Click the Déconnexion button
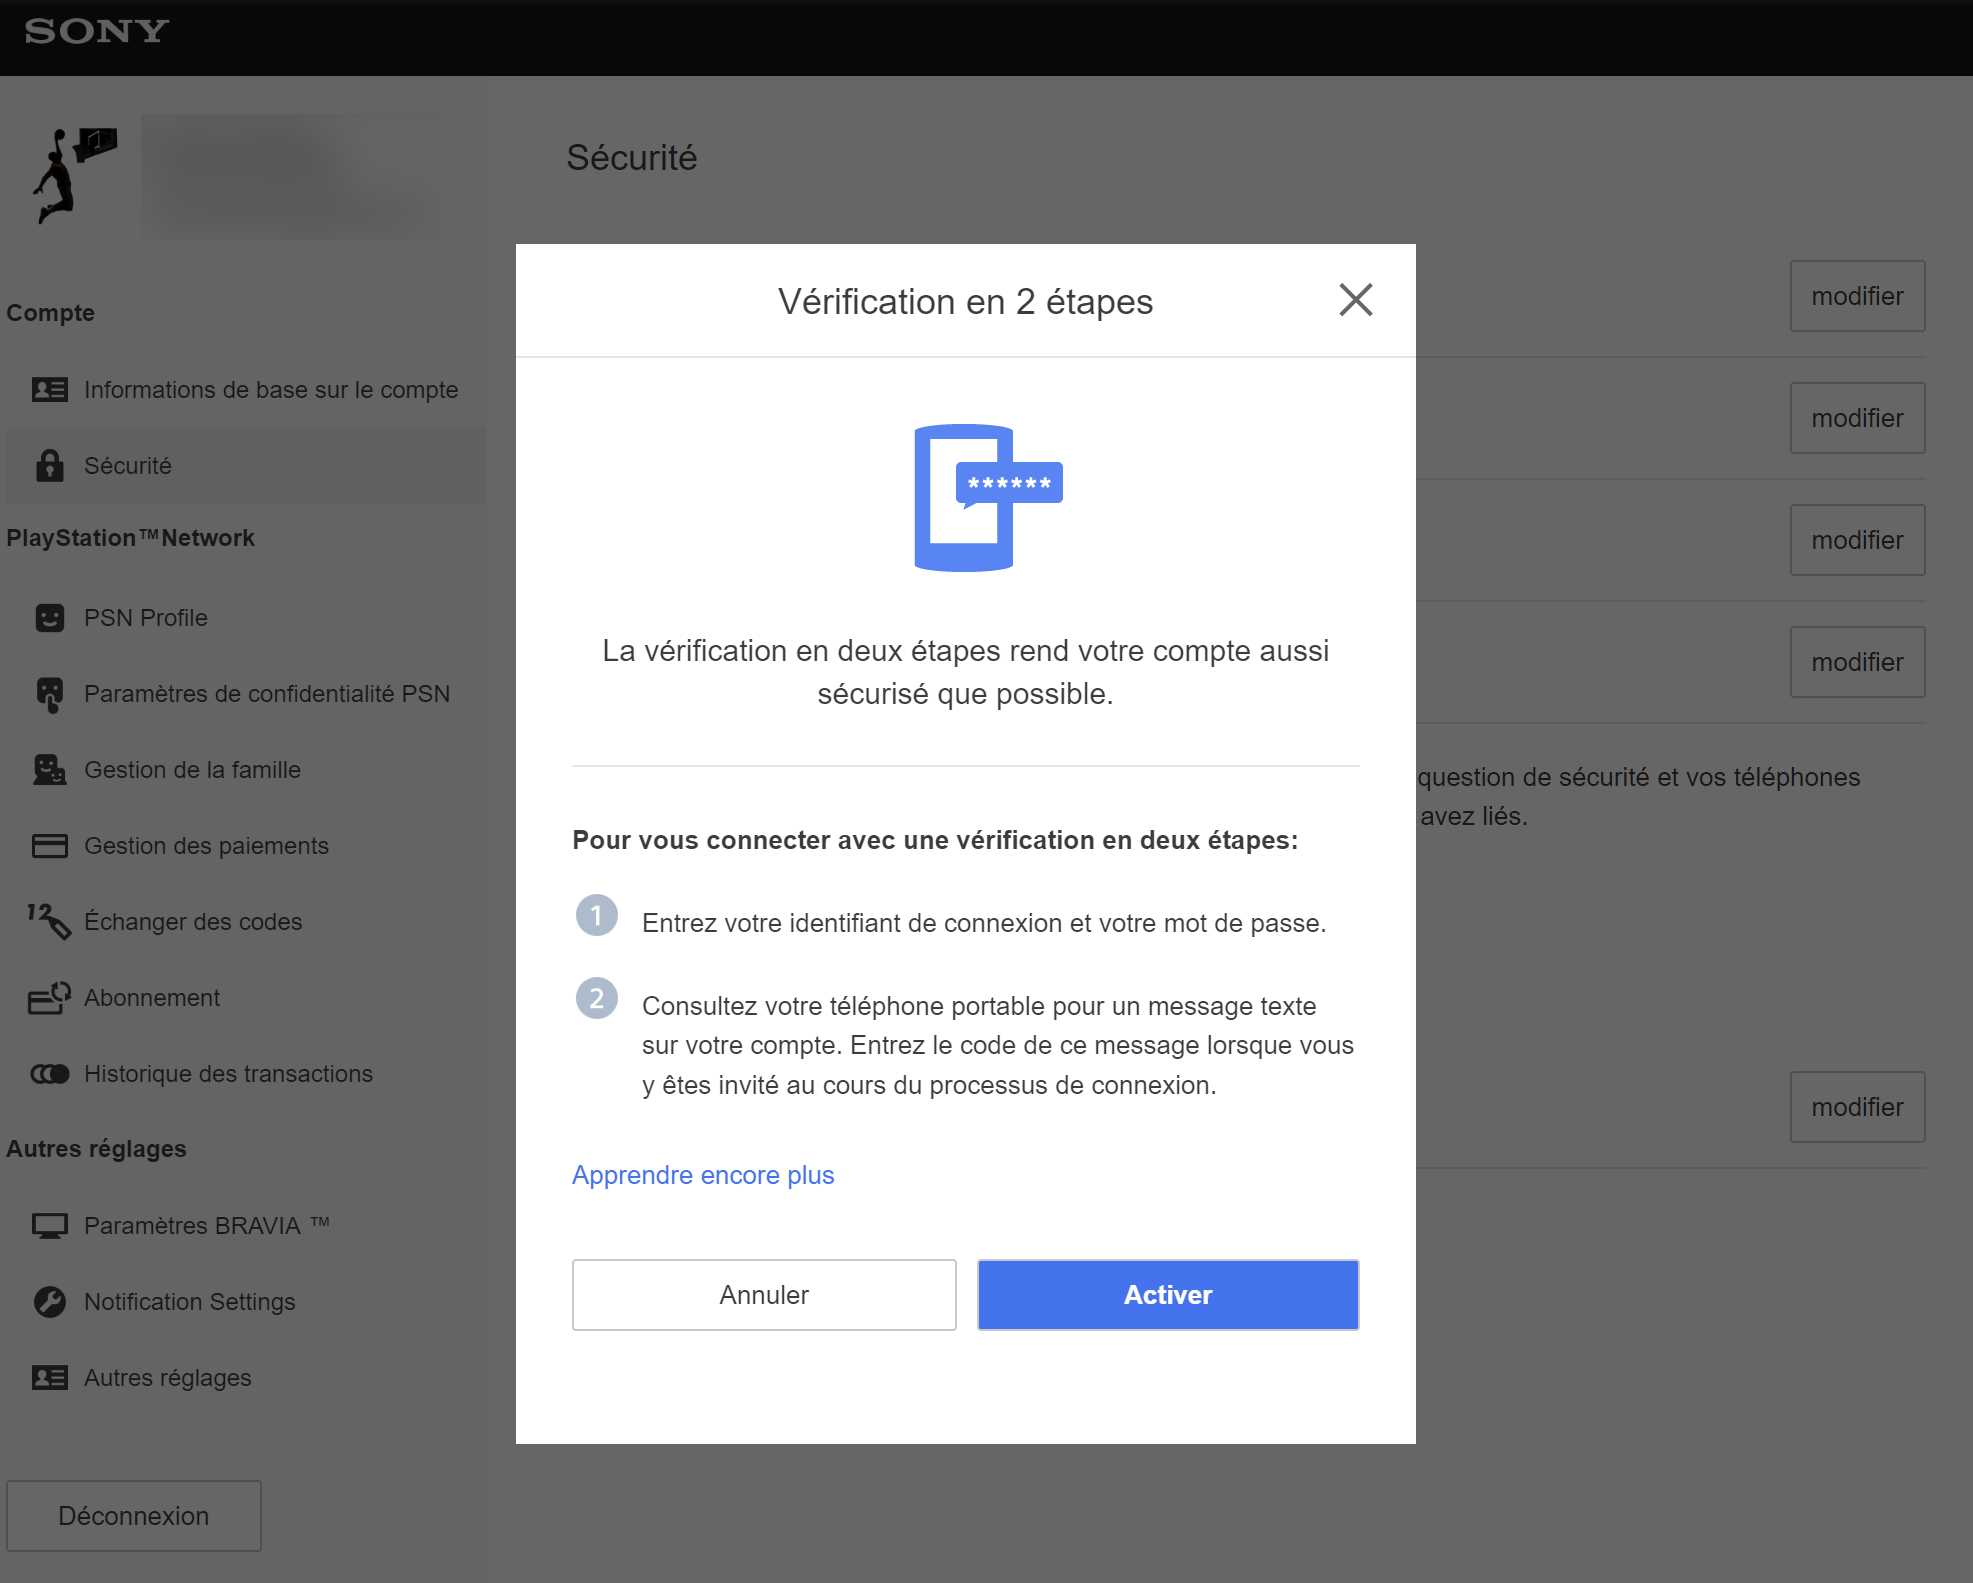The height and width of the screenshot is (1583, 1973). point(134,1517)
